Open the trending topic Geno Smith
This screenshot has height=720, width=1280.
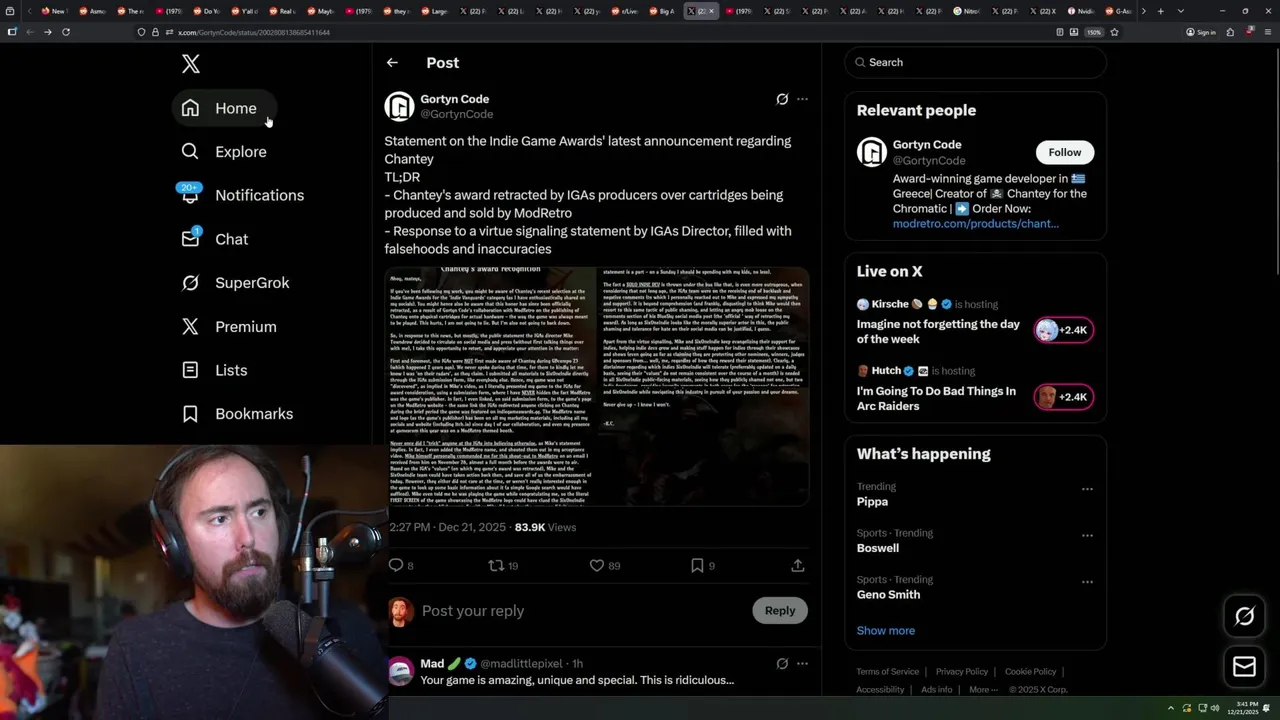point(888,594)
